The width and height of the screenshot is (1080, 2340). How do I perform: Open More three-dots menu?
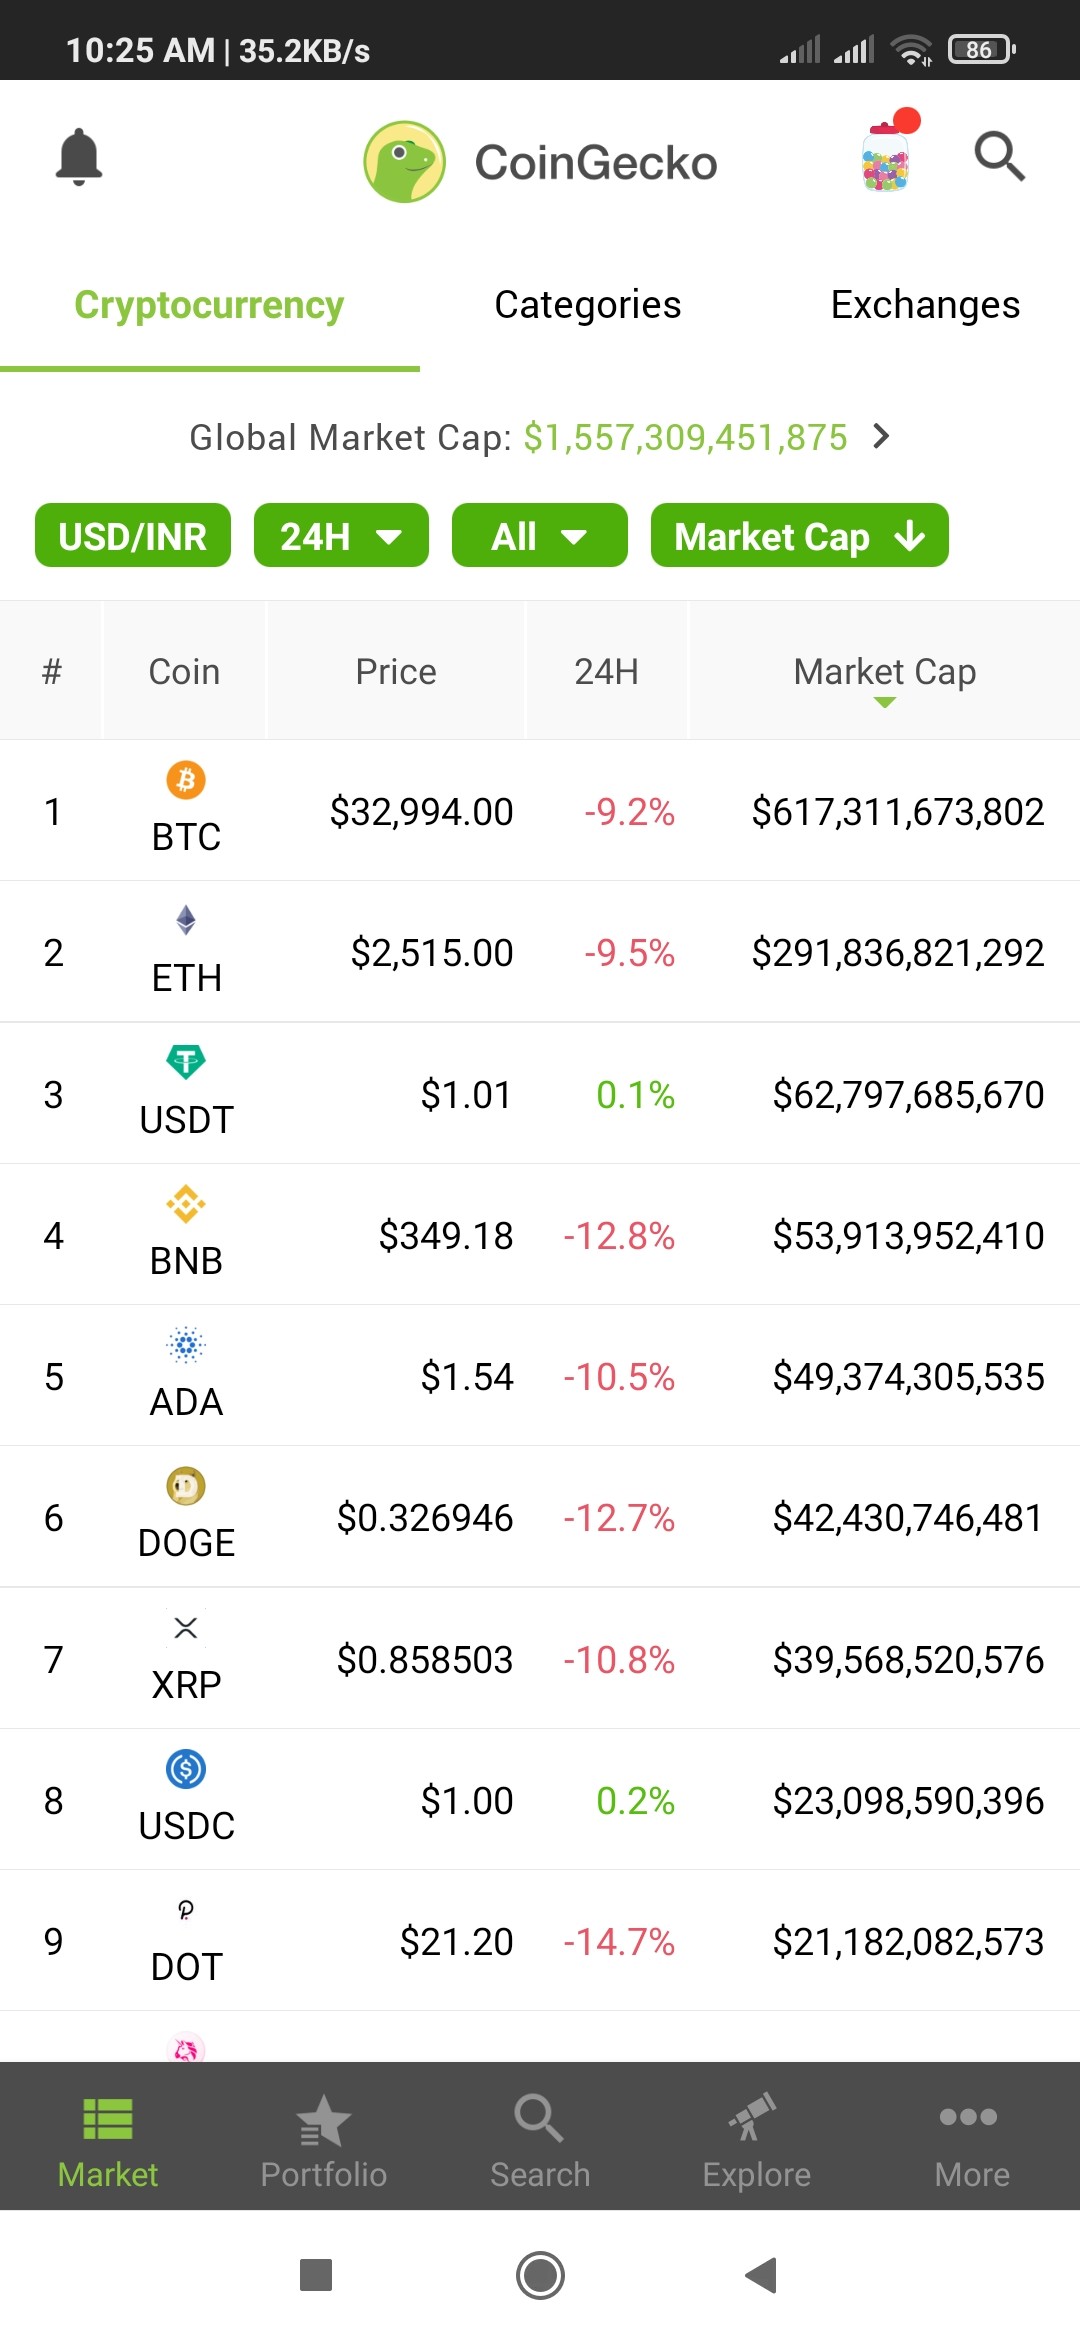point(968,2117)
